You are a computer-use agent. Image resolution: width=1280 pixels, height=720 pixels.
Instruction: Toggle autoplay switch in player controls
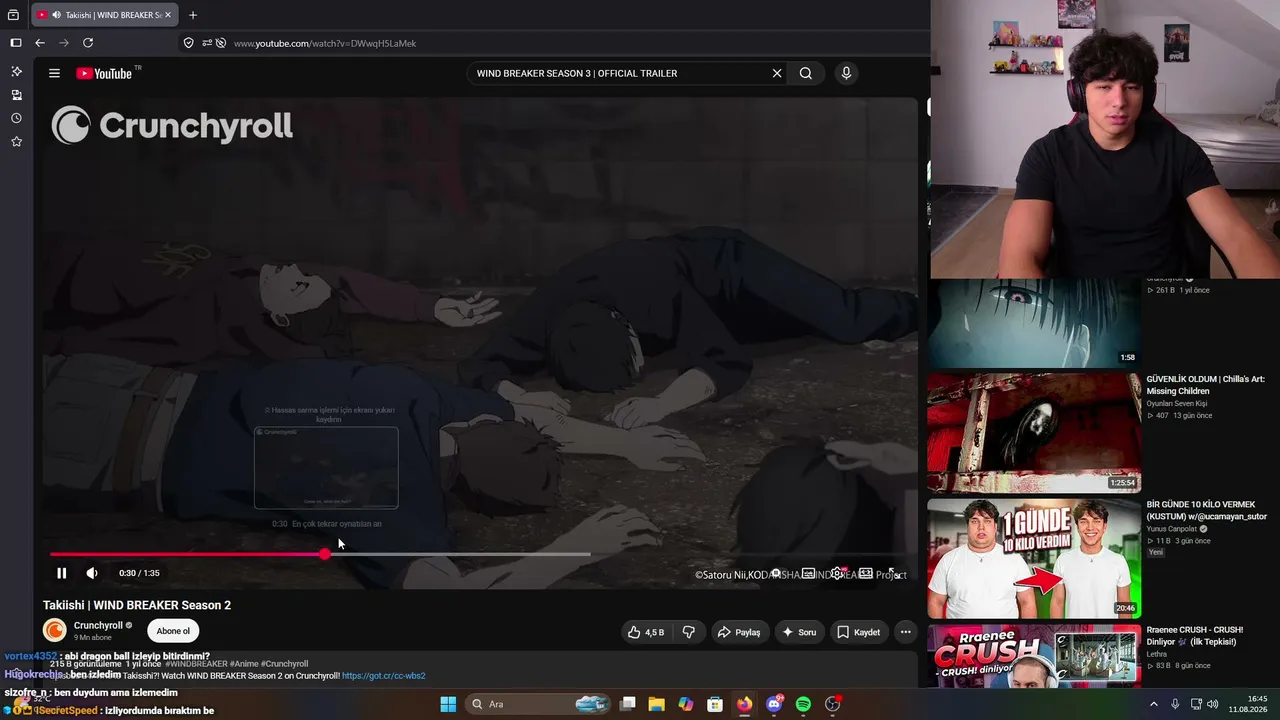pos(776,574)
